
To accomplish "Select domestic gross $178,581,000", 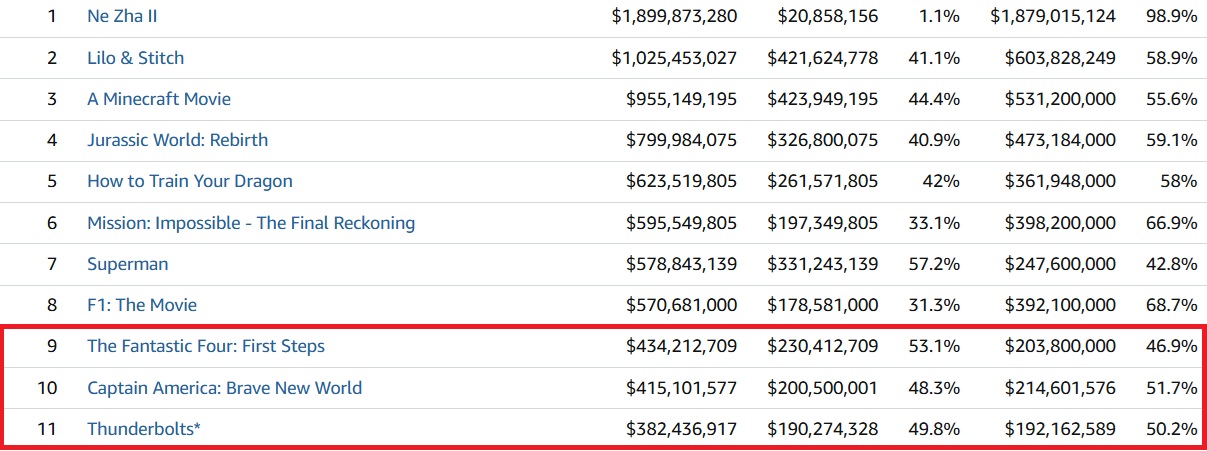I will pyautogui.click(x=823, y=305).
